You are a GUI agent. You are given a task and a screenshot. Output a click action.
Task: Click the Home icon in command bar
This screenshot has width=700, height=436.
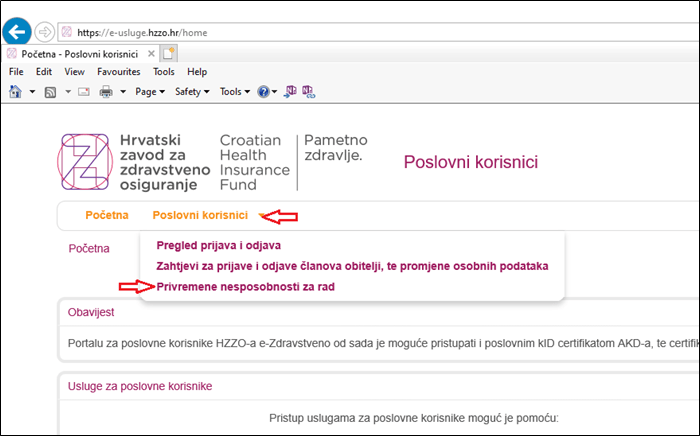point(15,92)
